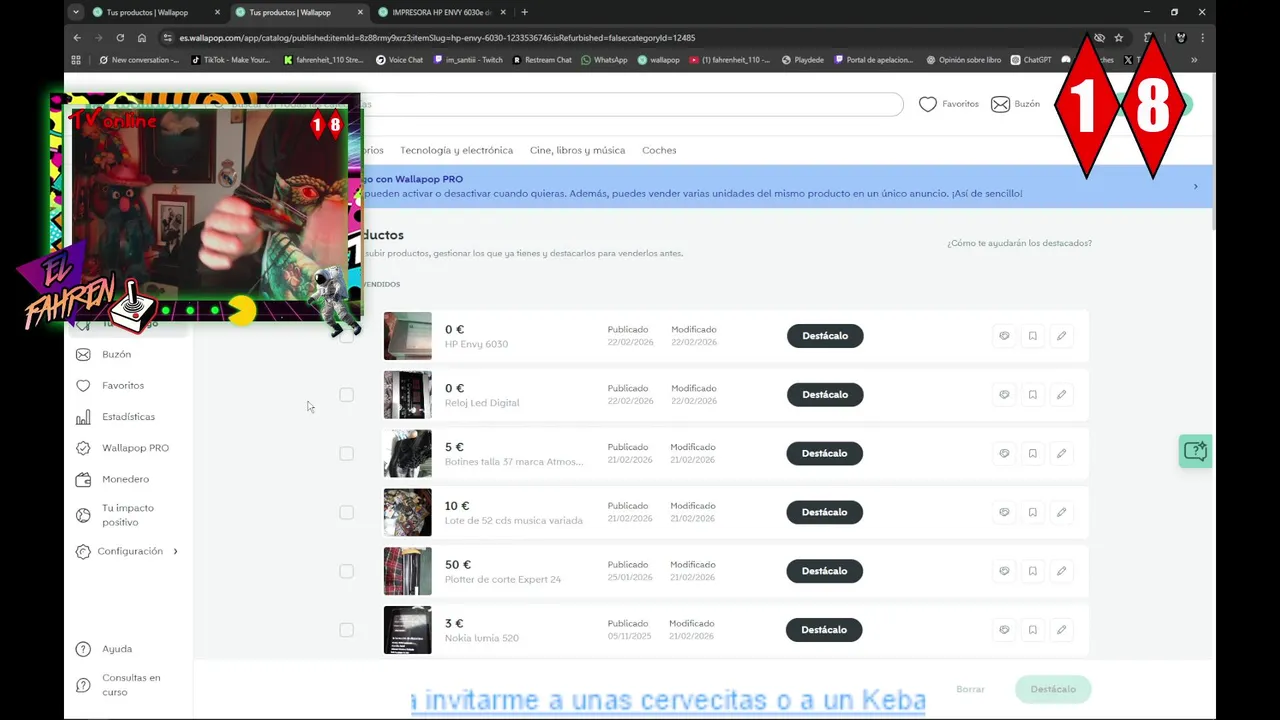Open Monedero wallet icon in sidebar
This screenshot has height=720, width=1280.
coord(83,479)
